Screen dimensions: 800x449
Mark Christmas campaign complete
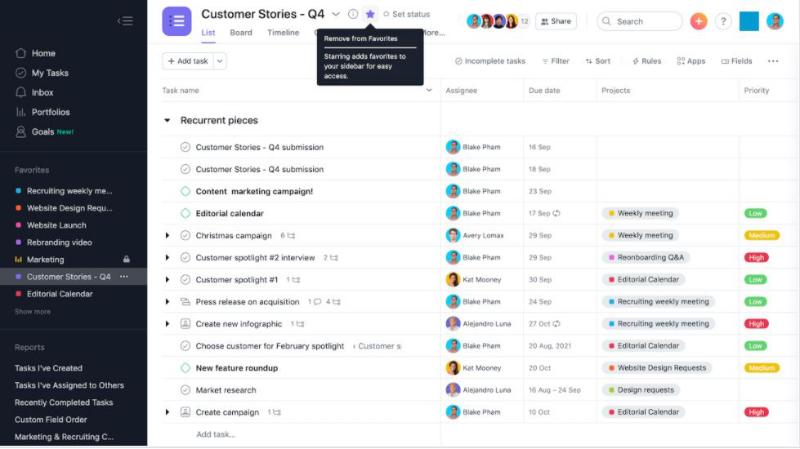[185, 236]
